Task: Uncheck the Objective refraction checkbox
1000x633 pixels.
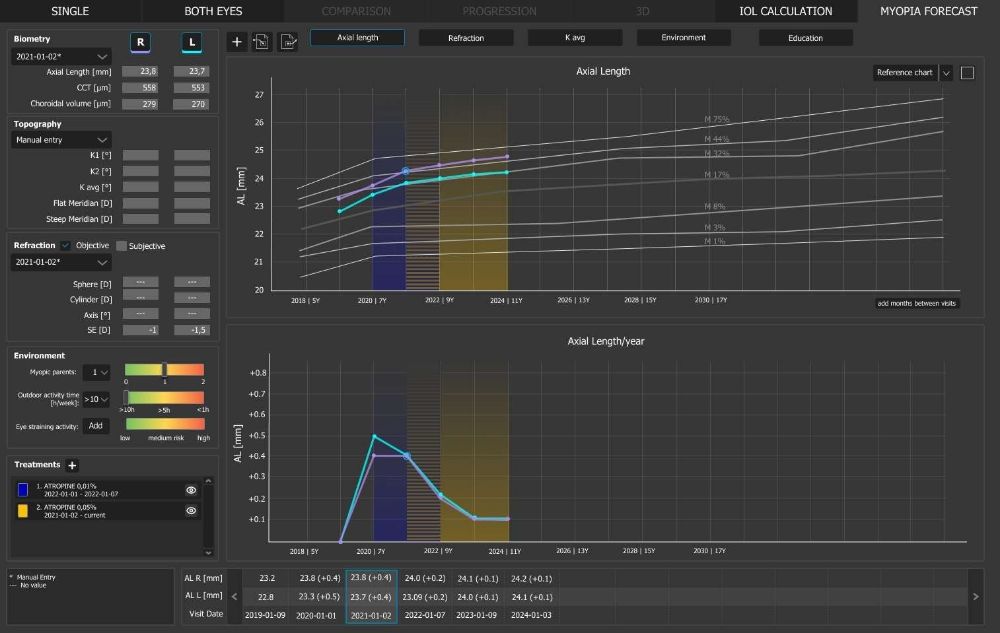Action: [x=66, y=246]
